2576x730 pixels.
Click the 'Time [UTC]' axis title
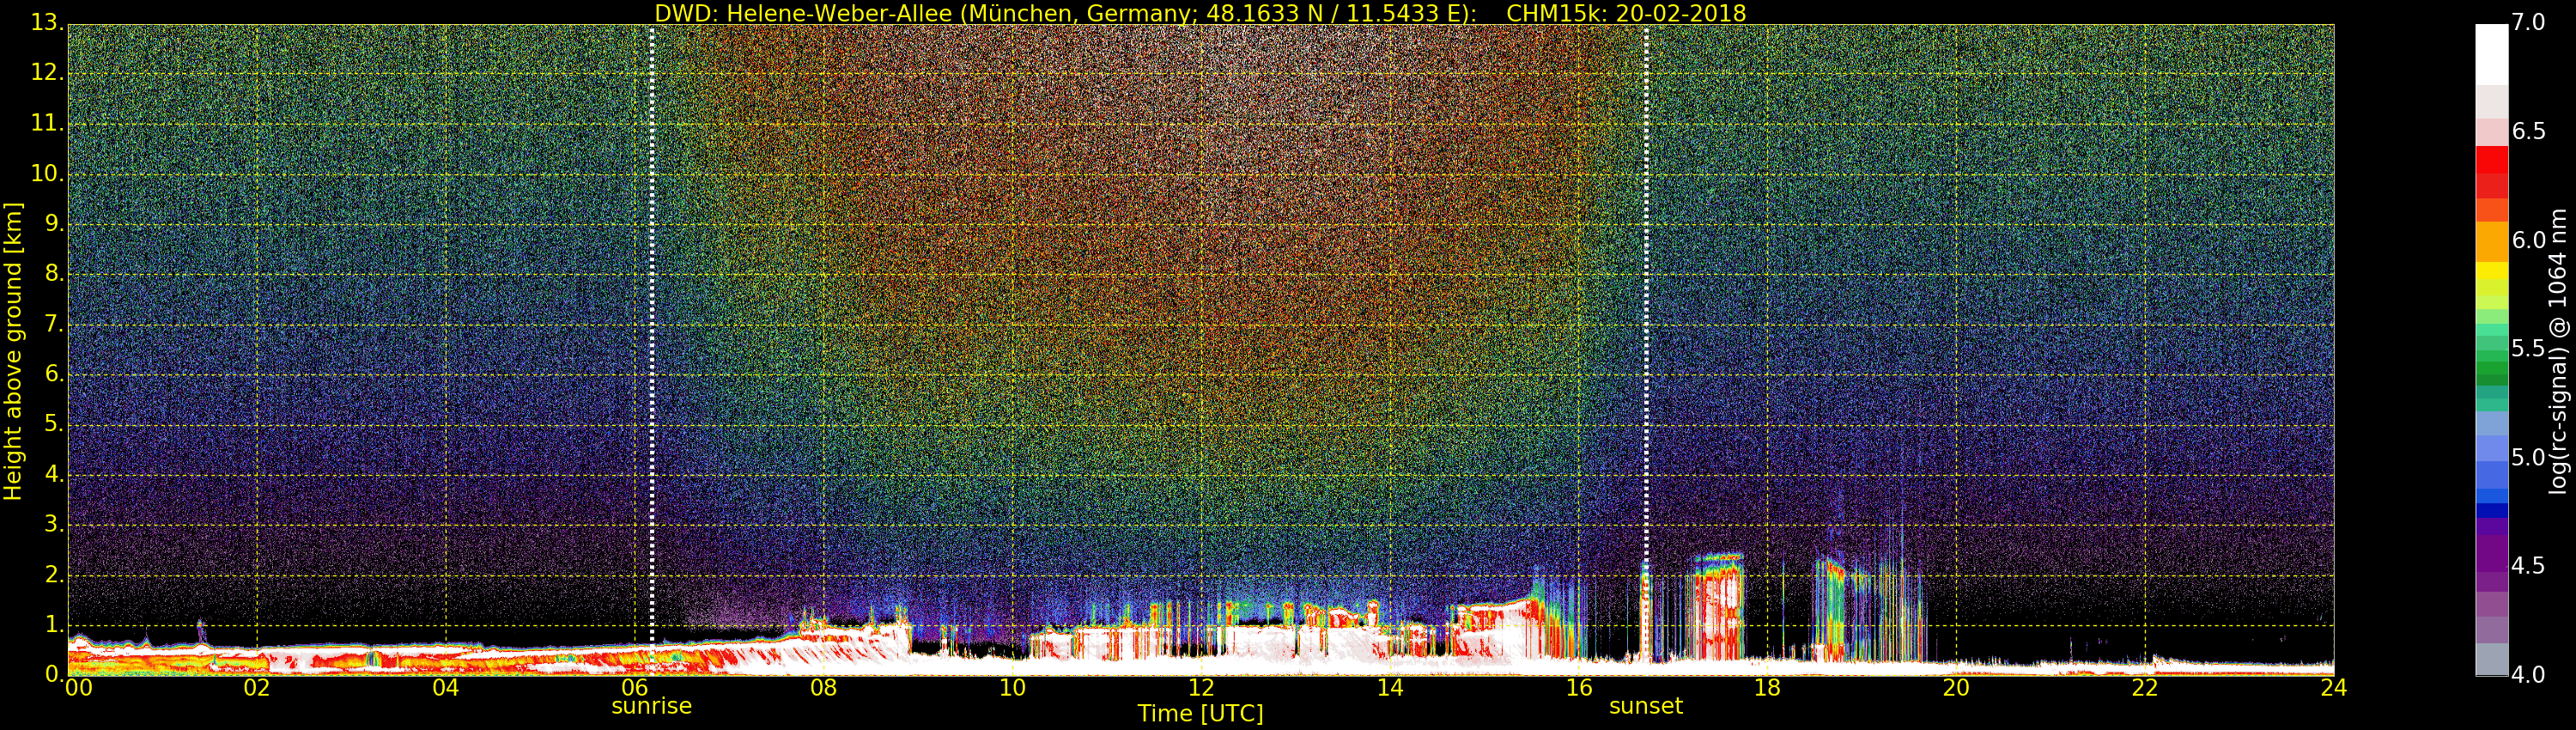1200,714
